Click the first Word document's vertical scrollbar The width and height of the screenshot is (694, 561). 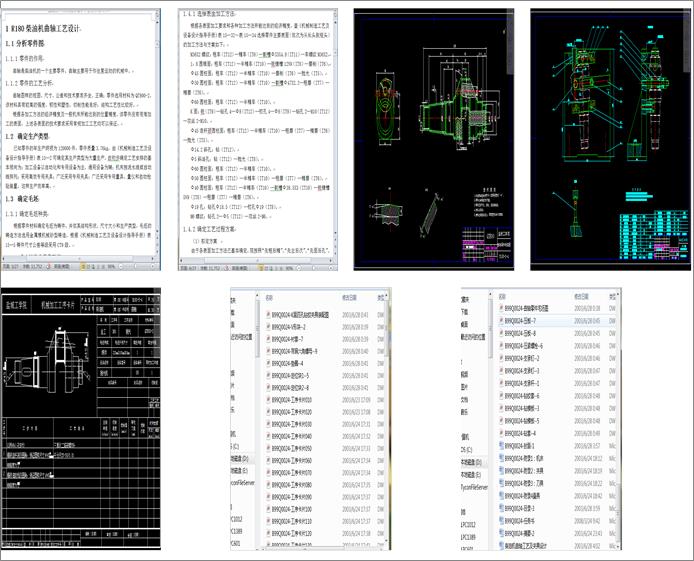point(157,133)
